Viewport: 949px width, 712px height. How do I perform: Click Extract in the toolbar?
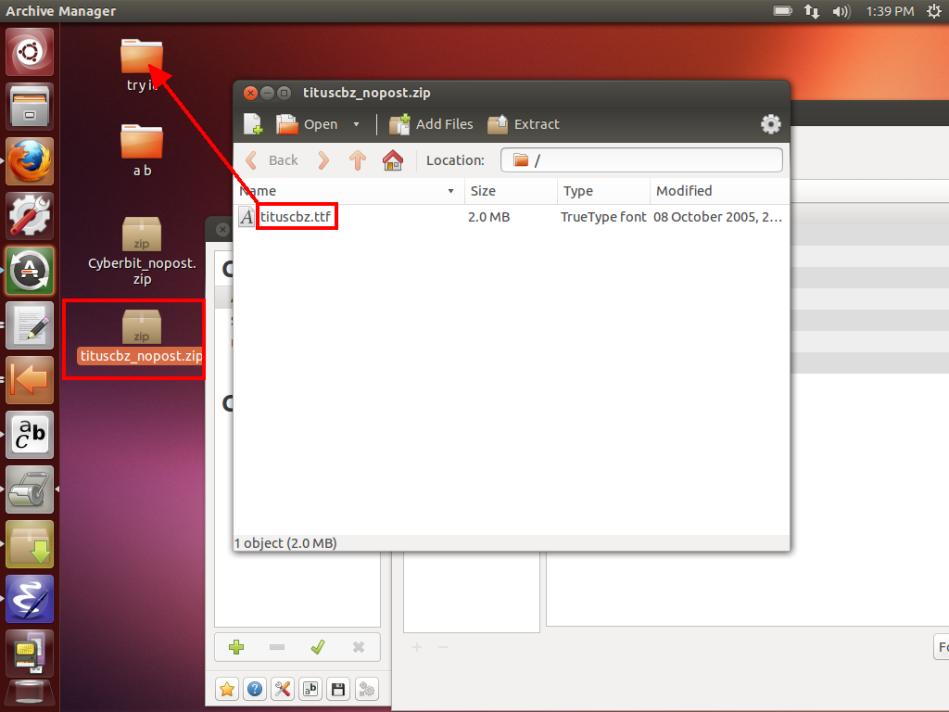coord(523,124)
